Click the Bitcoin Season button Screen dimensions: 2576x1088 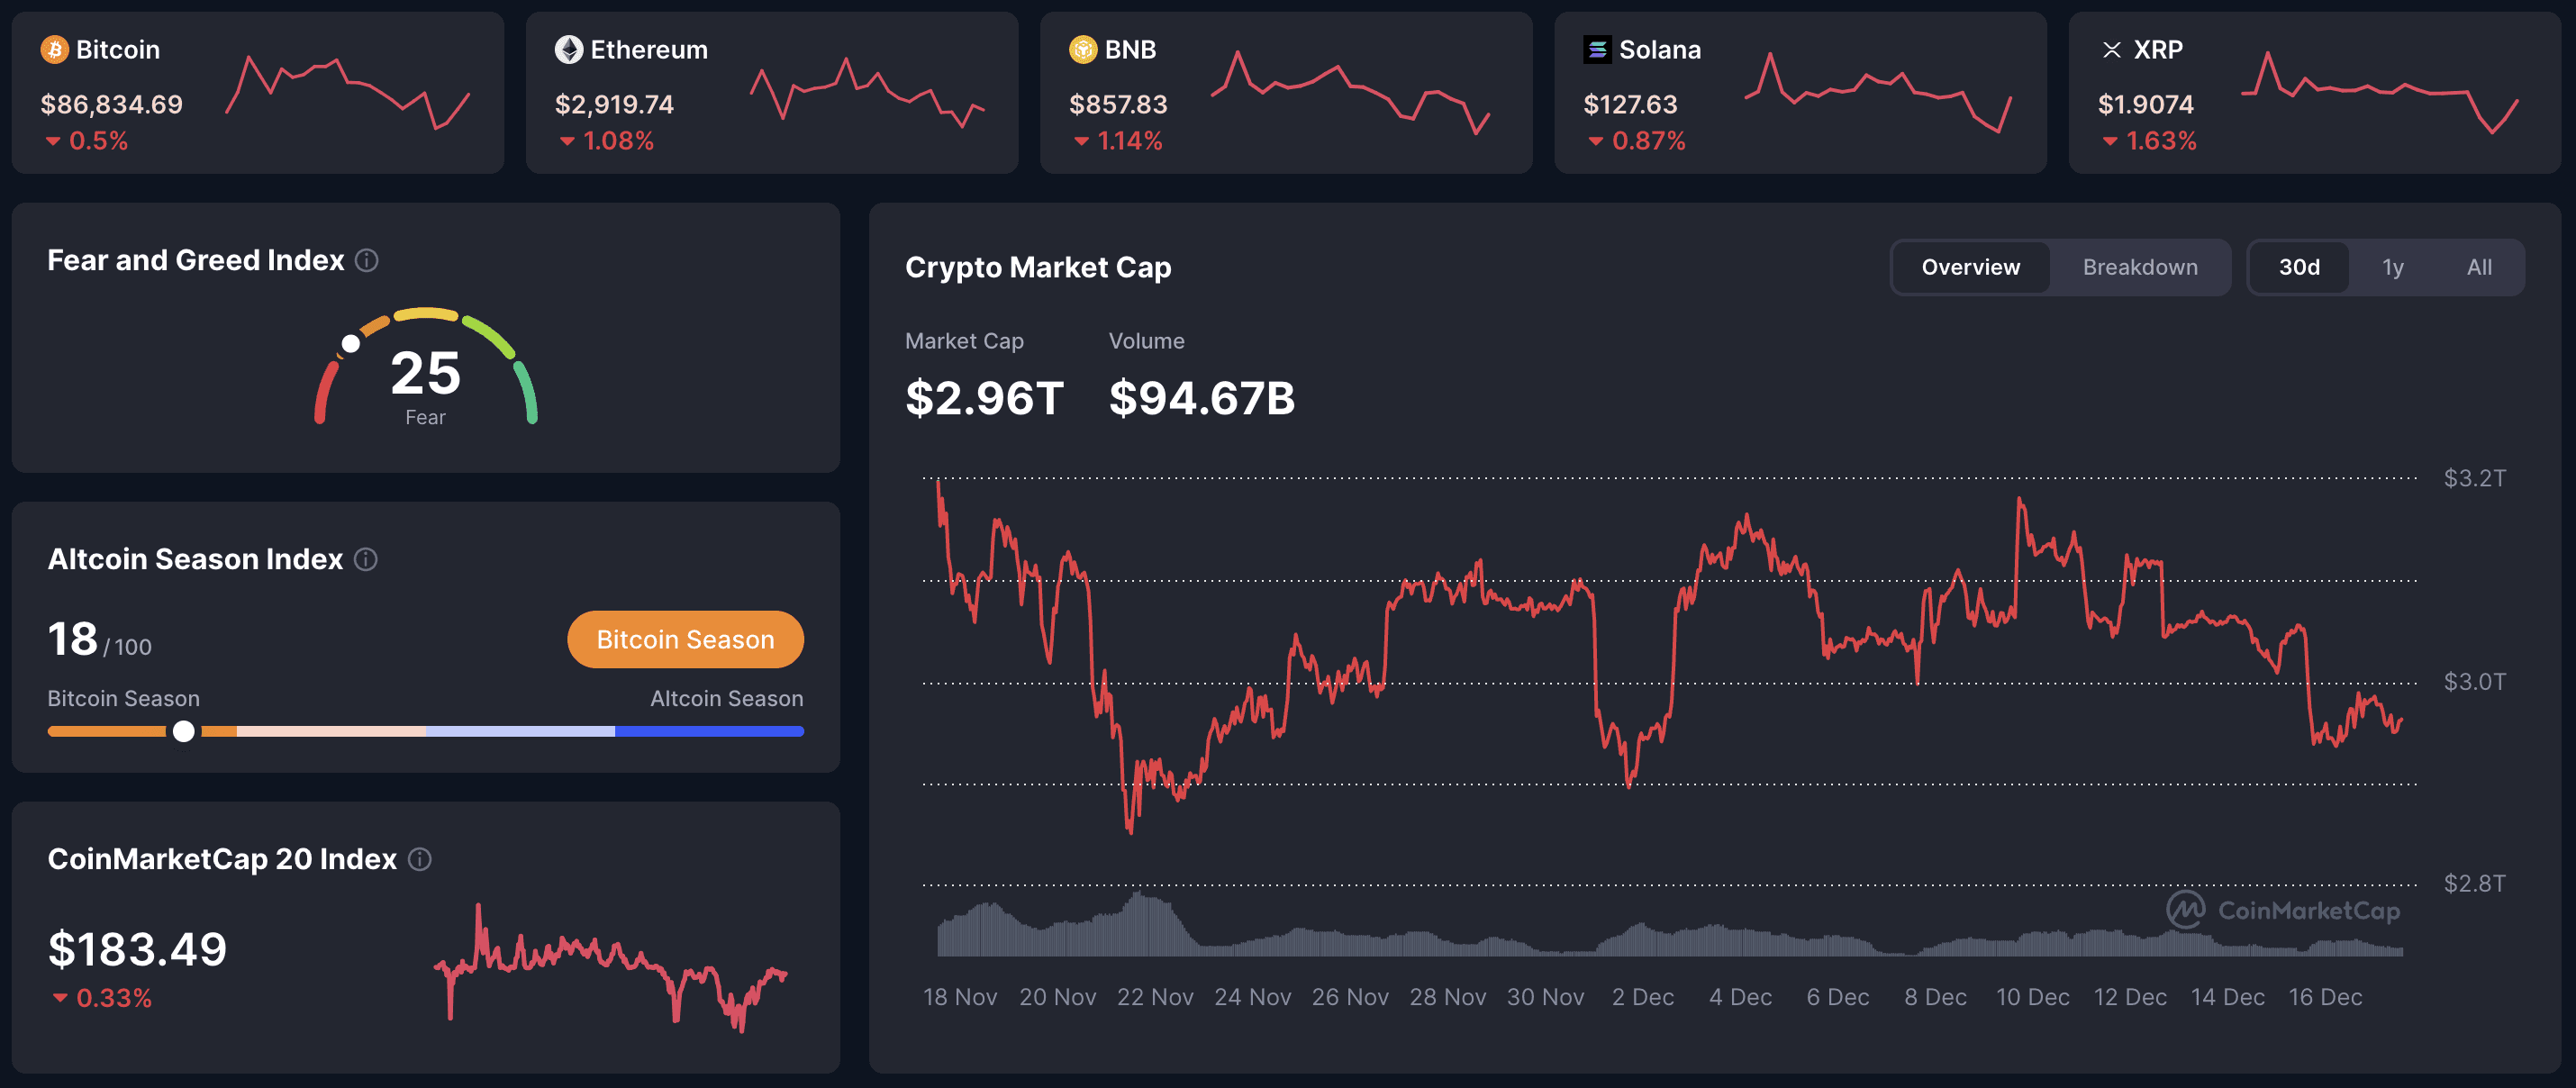point(685,639)
